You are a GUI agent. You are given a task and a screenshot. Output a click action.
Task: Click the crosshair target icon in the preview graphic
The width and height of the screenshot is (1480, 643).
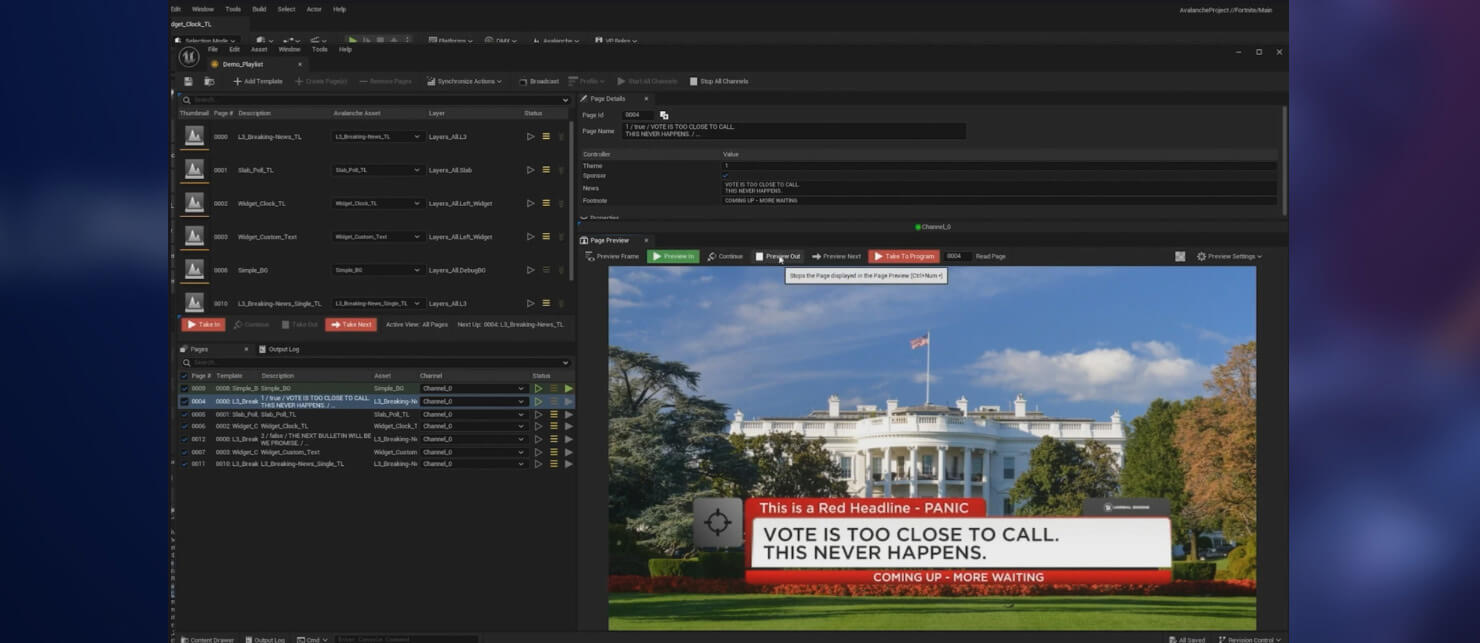click(718, 522)
